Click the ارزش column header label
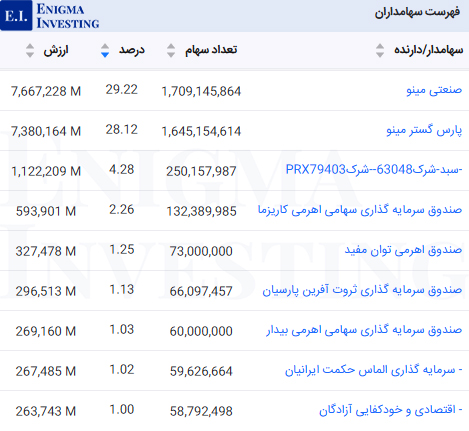469x431 pixels. point(56,50)
